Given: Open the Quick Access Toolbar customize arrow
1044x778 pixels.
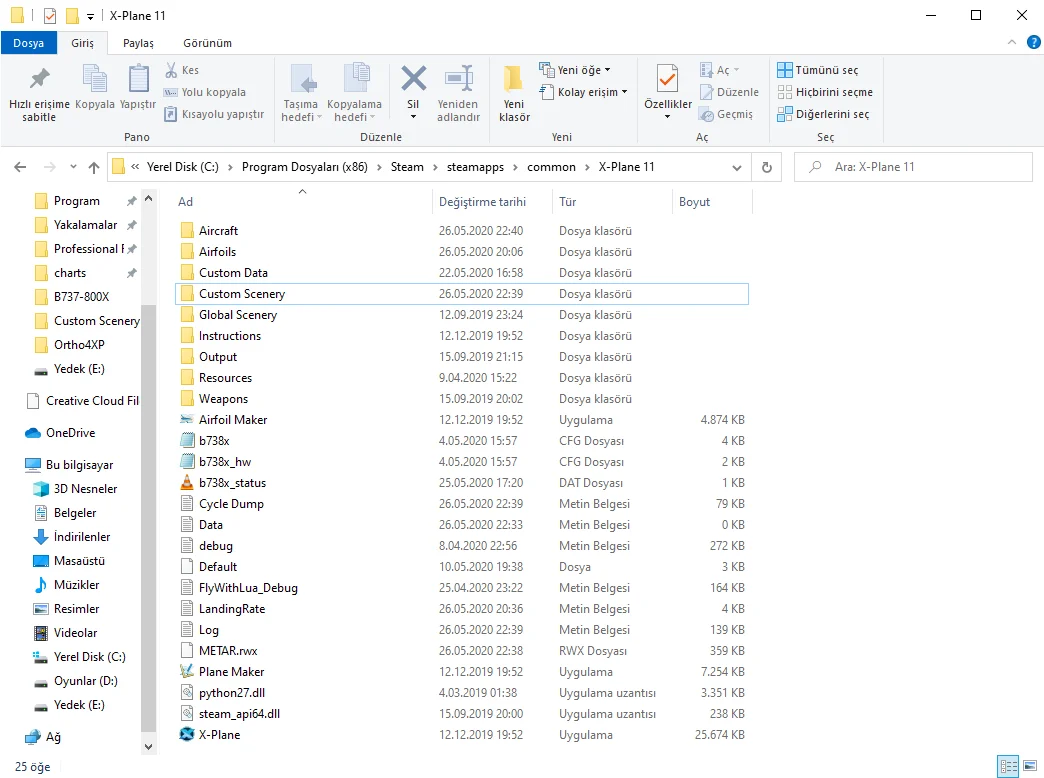Looking at the screenshot, I should pyautogui.click(x=91, y=17).
